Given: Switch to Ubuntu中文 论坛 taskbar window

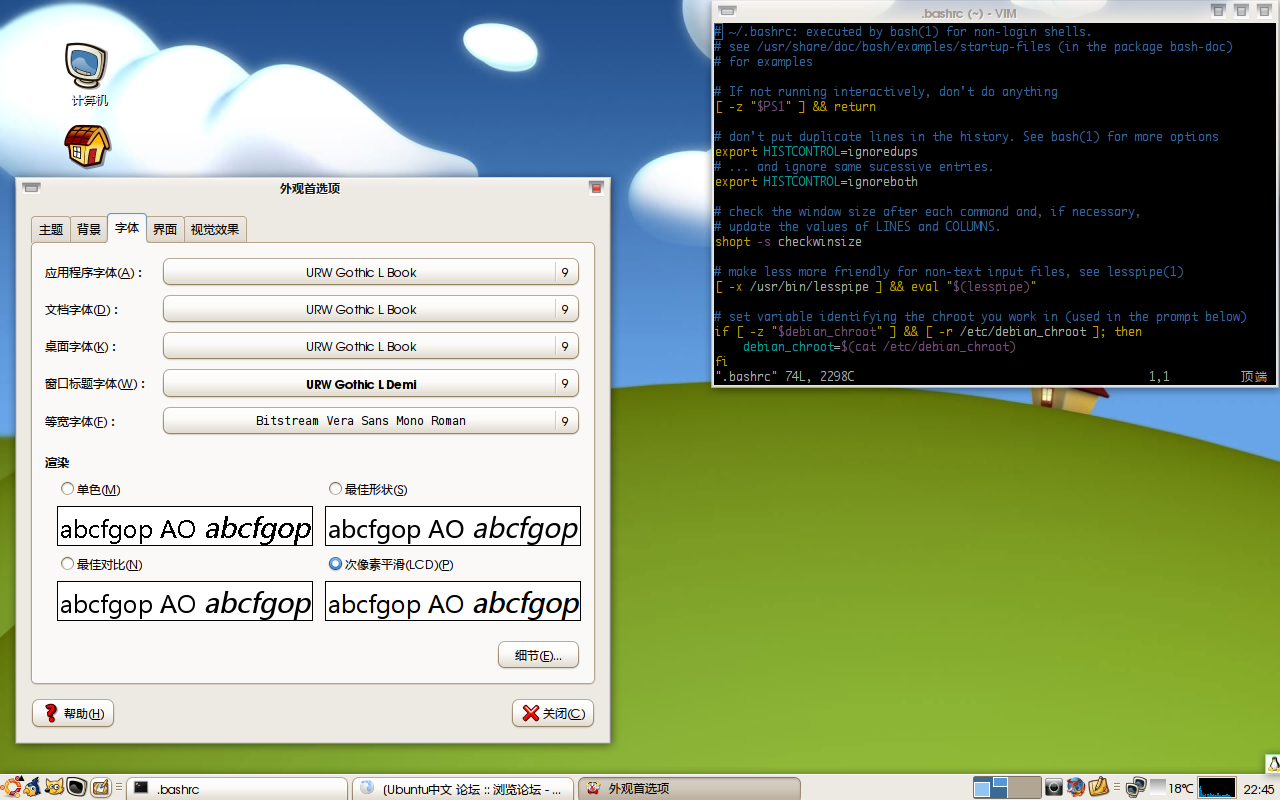Looking at the screenshot, I should (464, 788).
